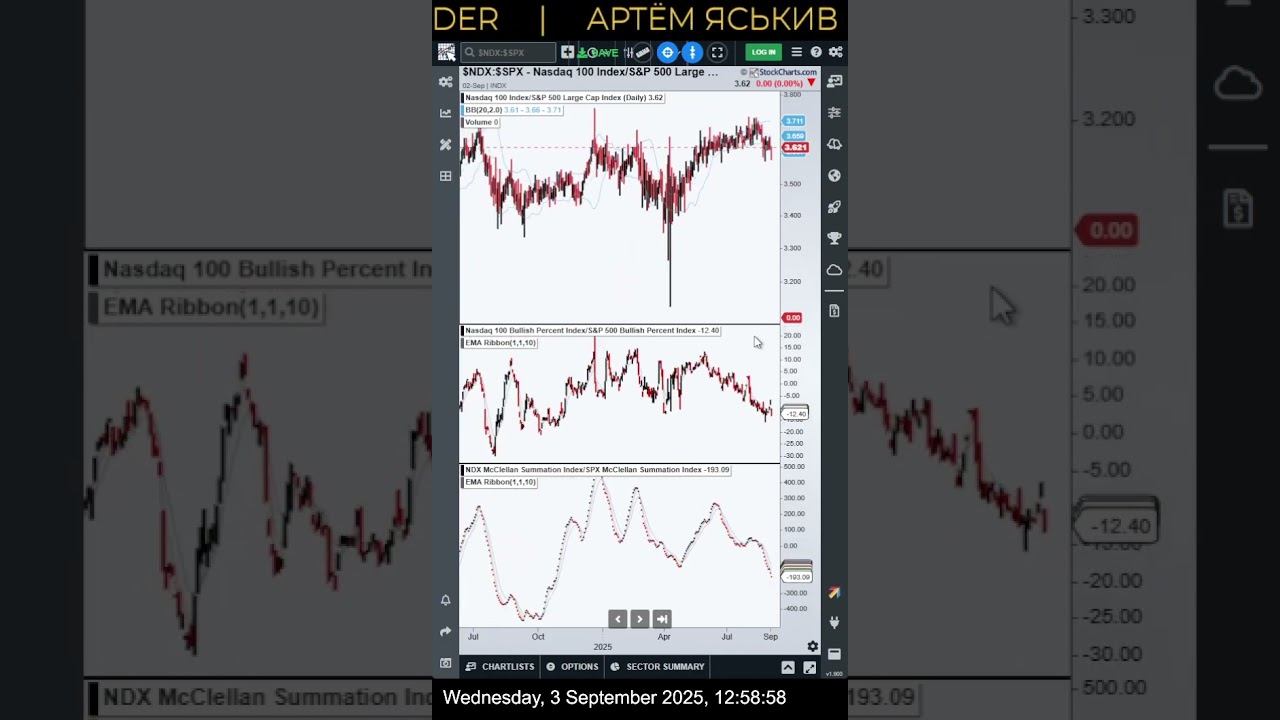The width and height of the screenshot is (1280, 720).
Task: Select the ruler measure tool
Action: coord(643,52)
